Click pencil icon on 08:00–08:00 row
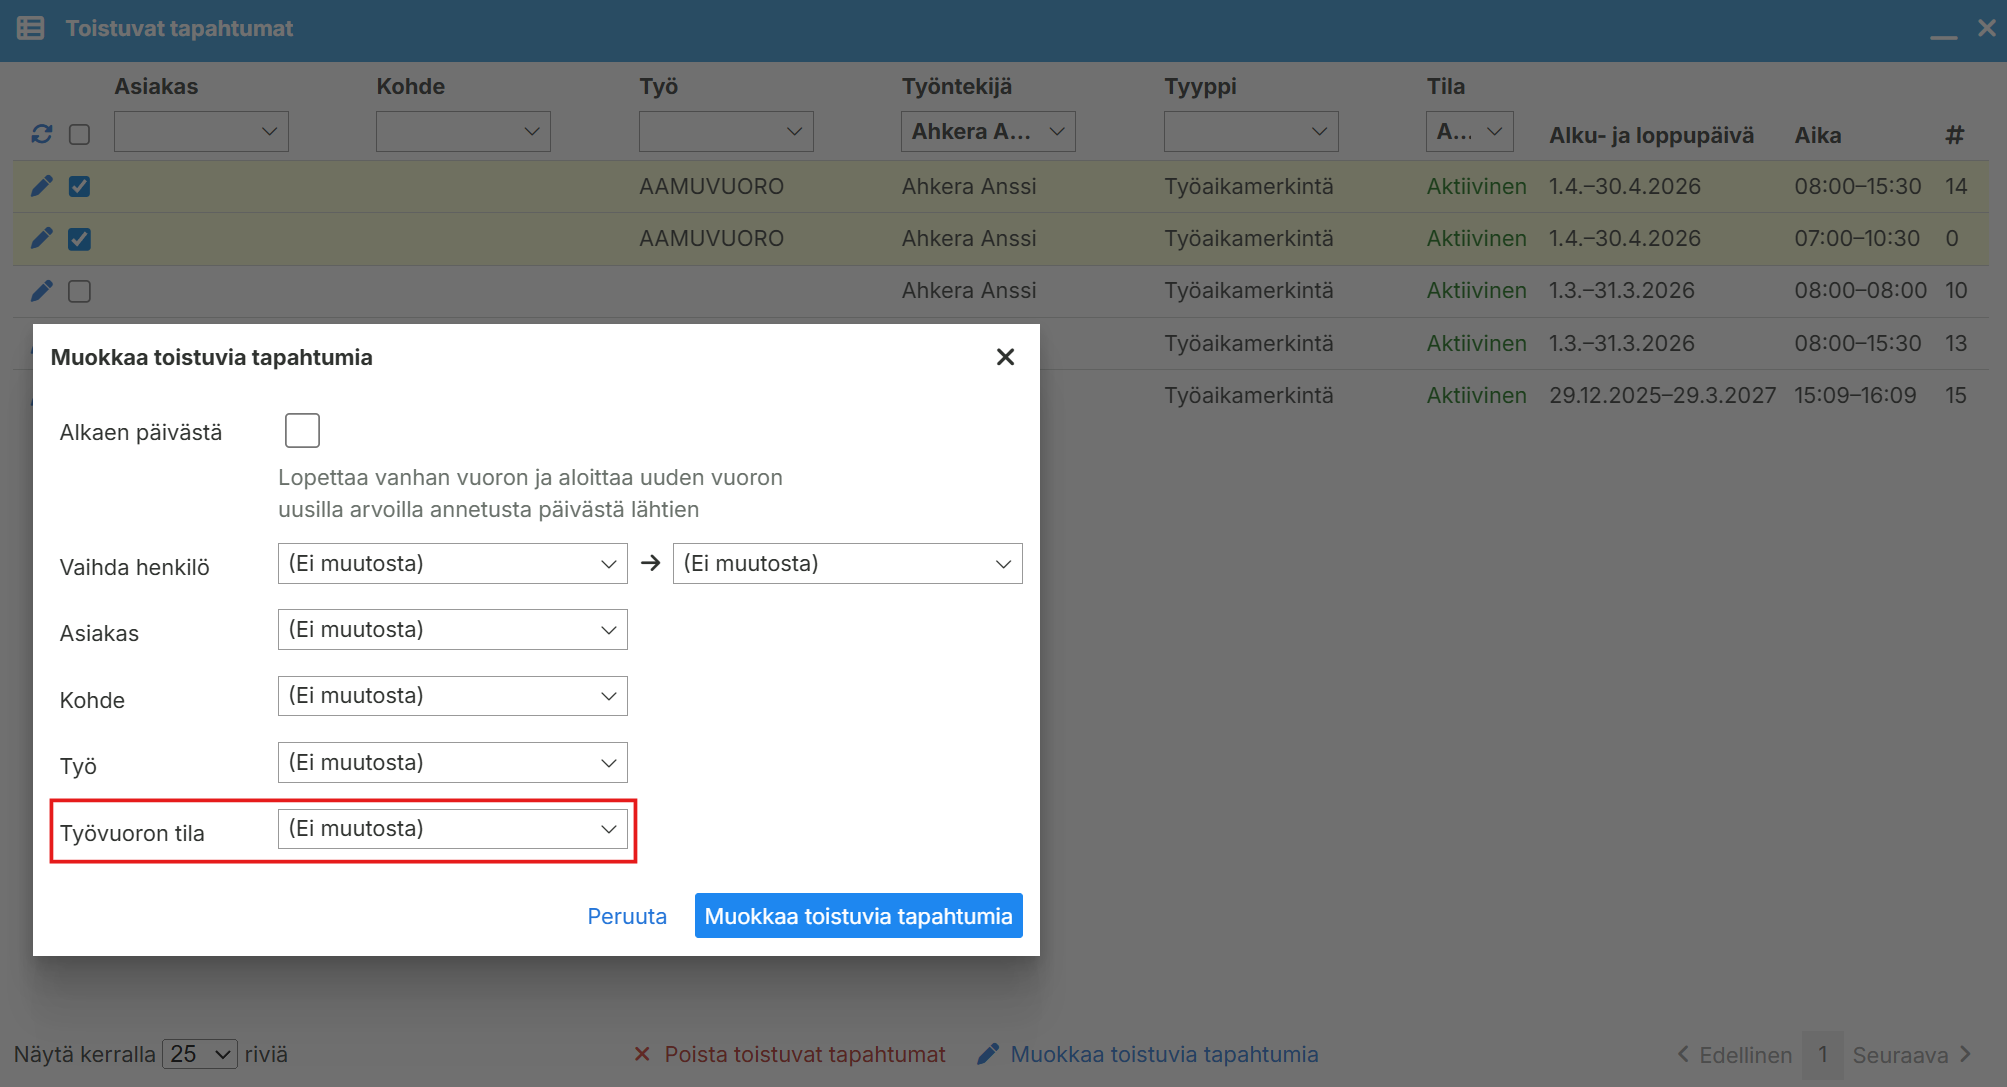2007x1087 pixels. (x=41, y=291)
